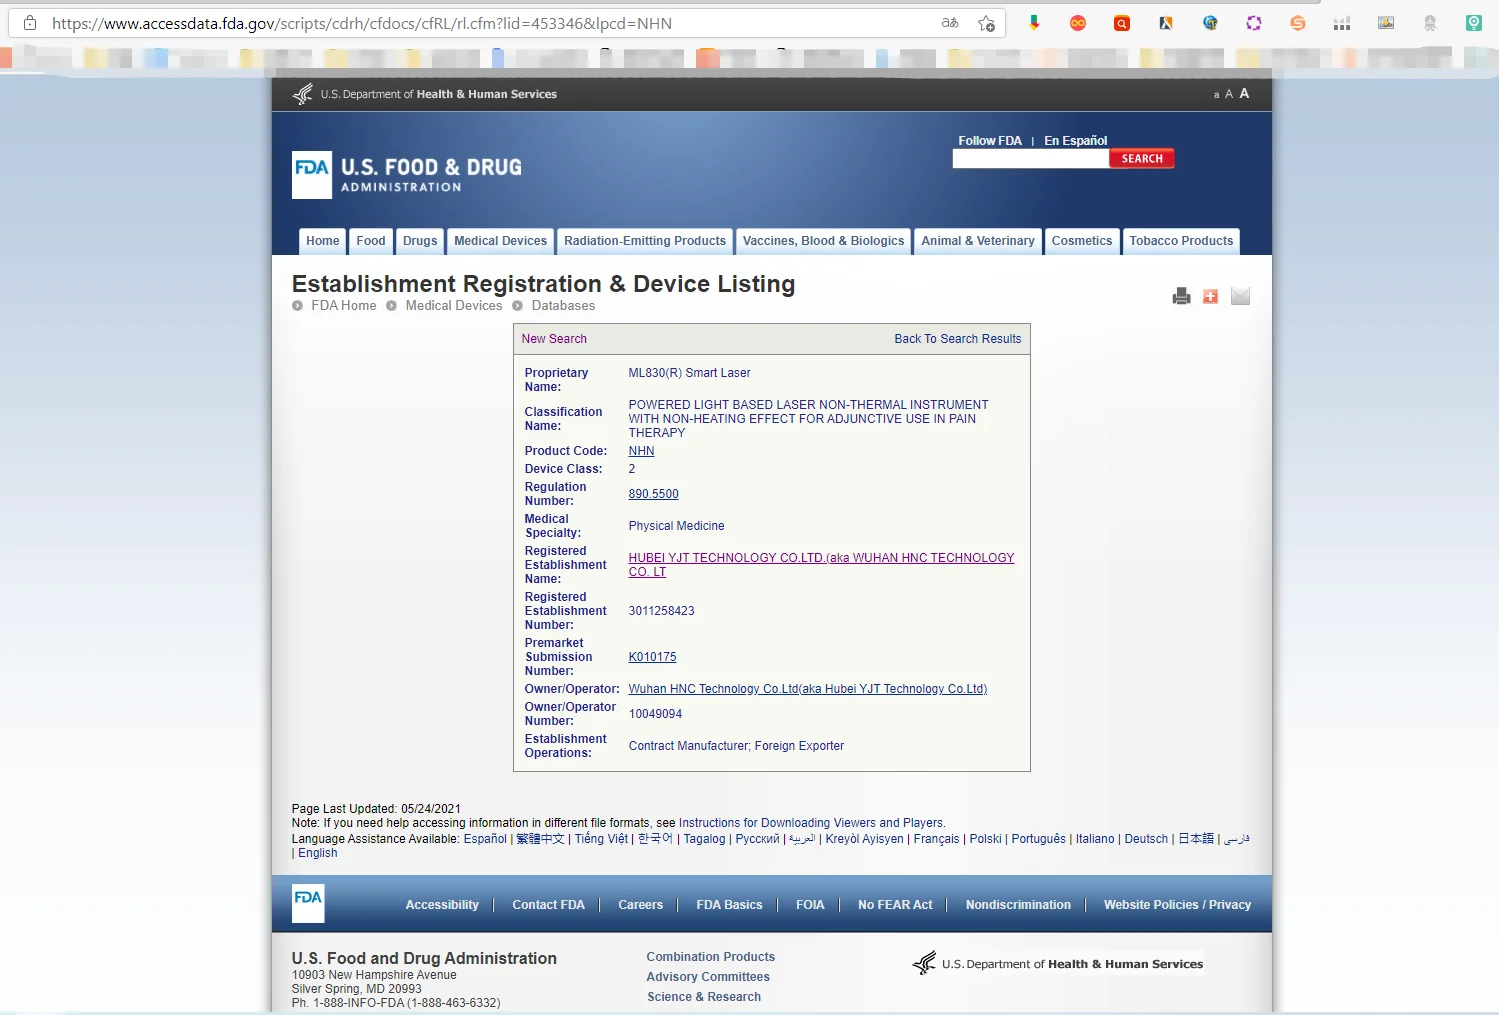1499x1015 pixels.
Task: Open HUBEI YJT TECHNOLOGY establishment link
Action: 821,565
